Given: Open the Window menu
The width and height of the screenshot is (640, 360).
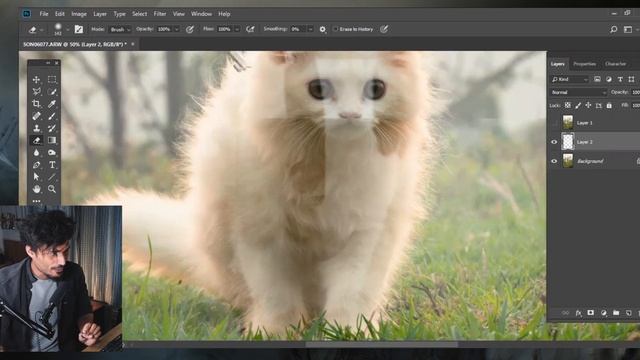Looking at the screenshot, I should 201,14.
